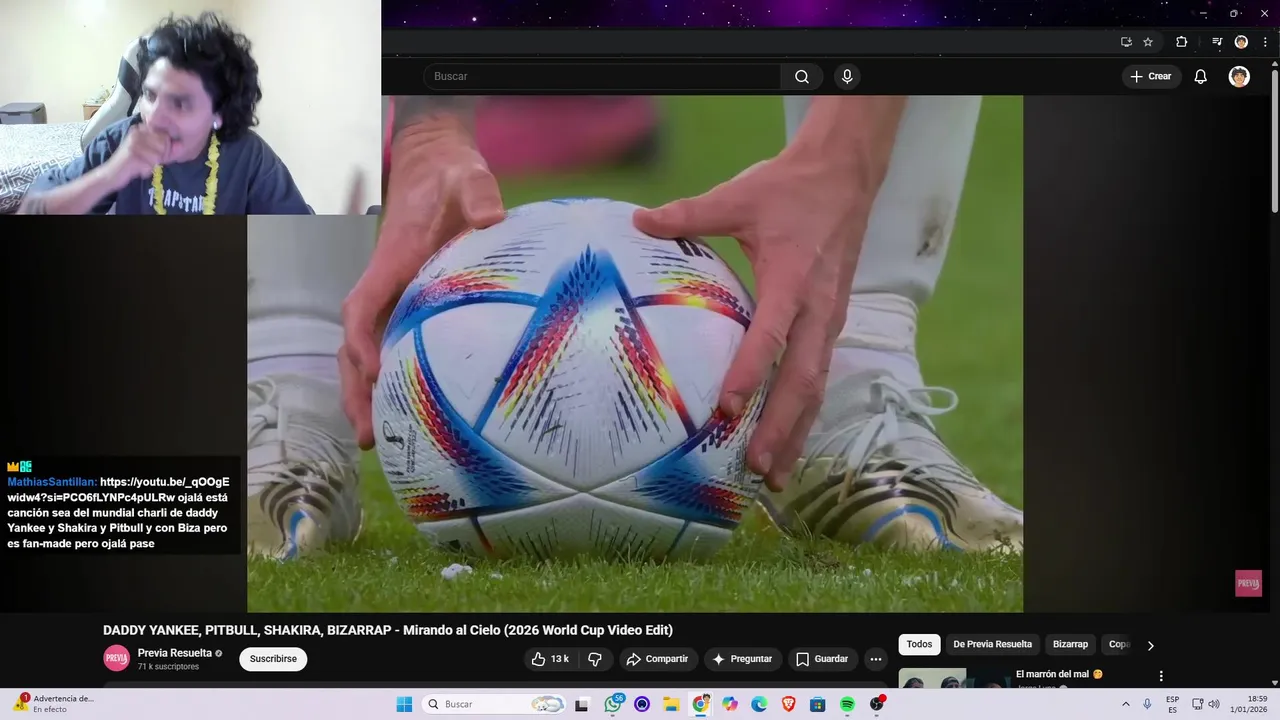Open File Explorer from the taskbar
This screenshot has height=720, width=1280.
[x=671, y=704]
